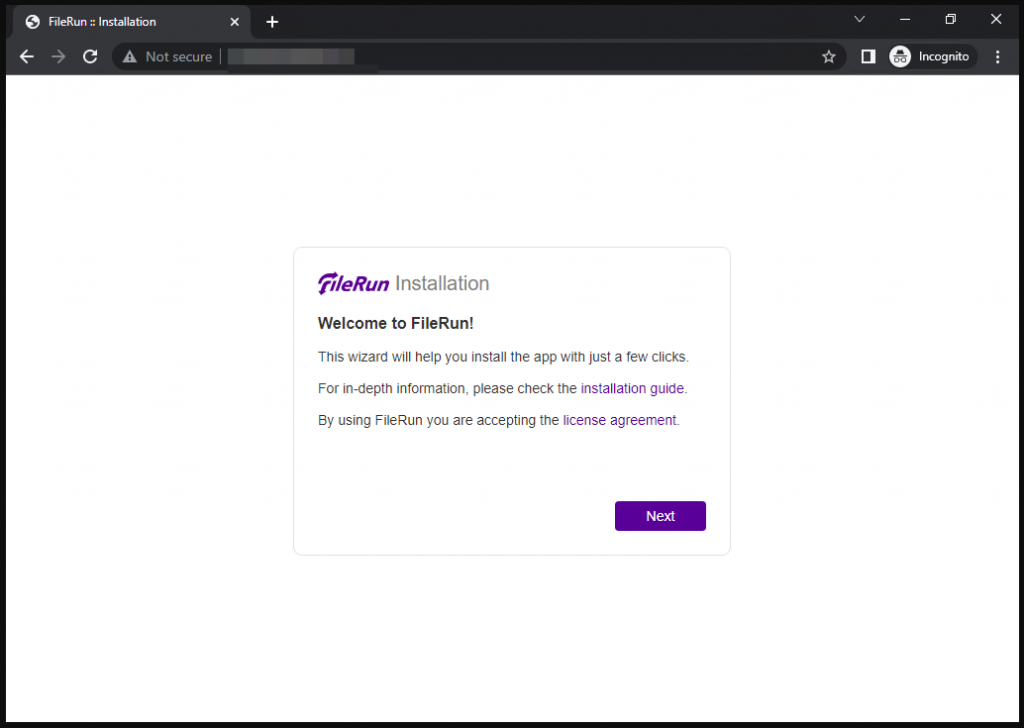The height and width of the screenshot is (728, 1024).
Task: Click the browser forward arrow icon
Action: click(x=58, y=56)
